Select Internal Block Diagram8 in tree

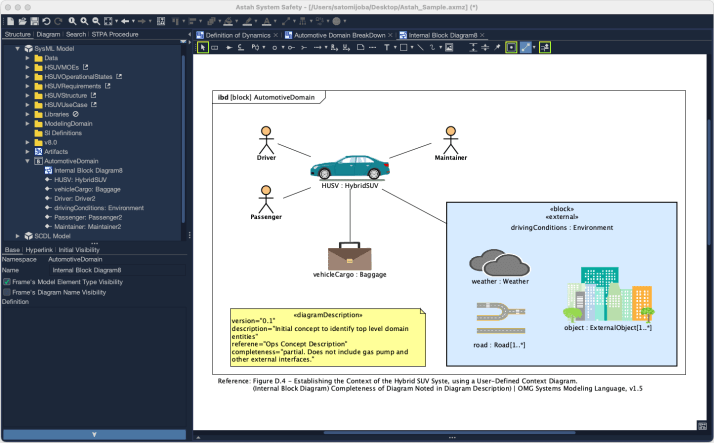(87, 170)
